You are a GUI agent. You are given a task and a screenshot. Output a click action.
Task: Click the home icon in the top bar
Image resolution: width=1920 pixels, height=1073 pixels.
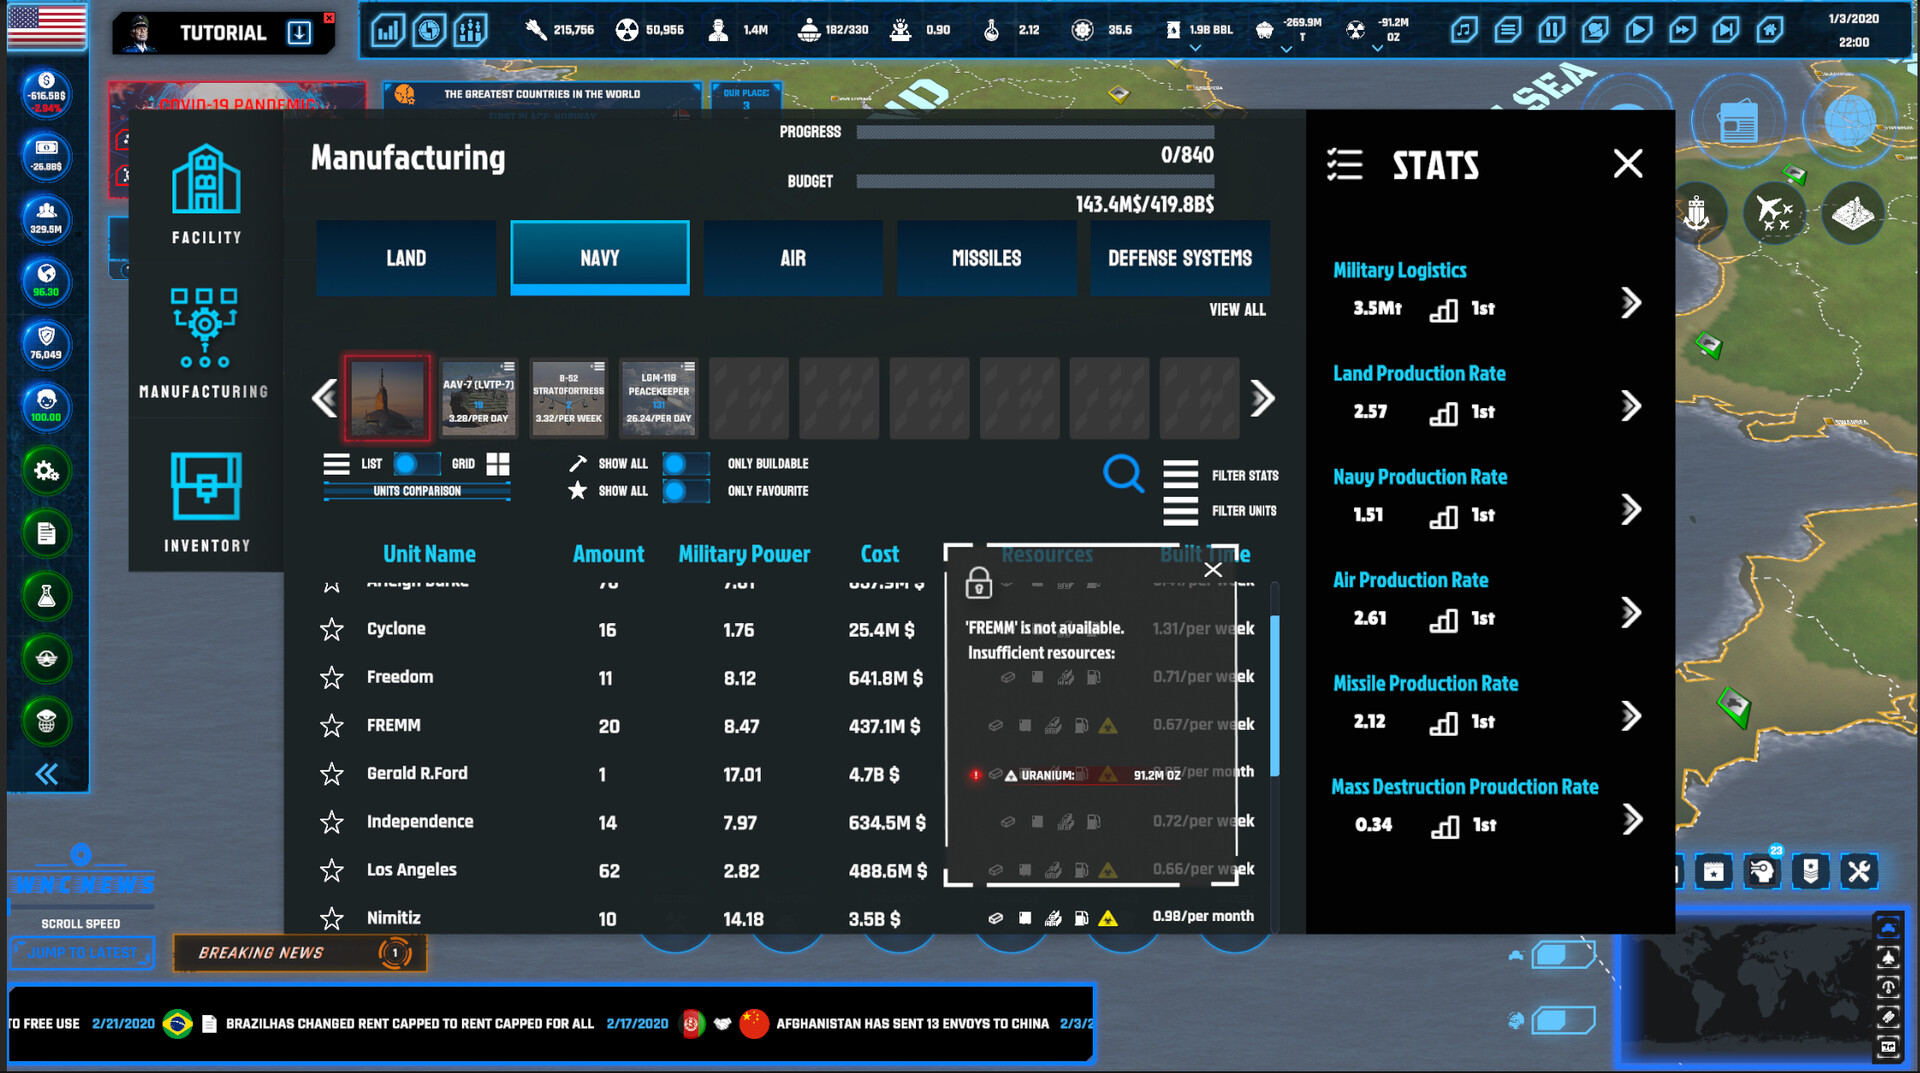1771,30
